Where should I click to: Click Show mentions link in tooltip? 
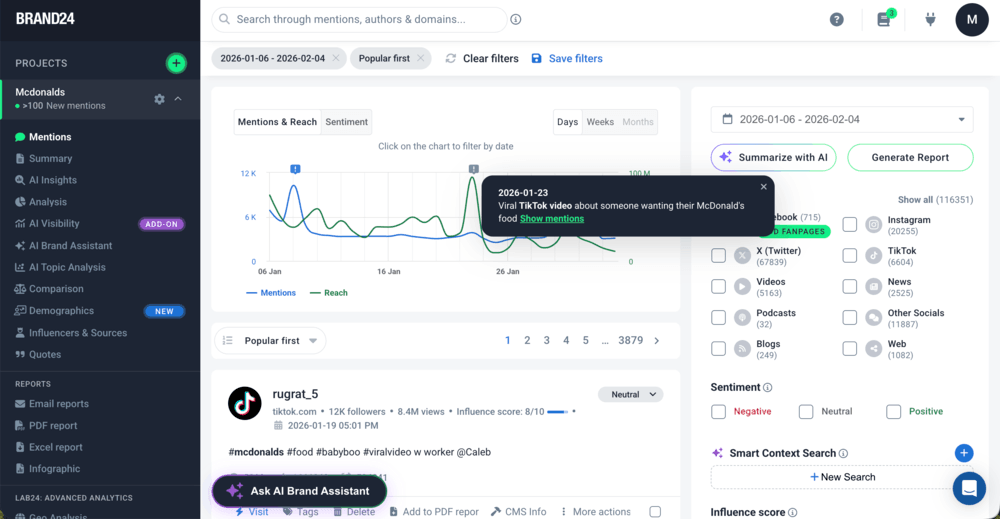click(552, 219)
